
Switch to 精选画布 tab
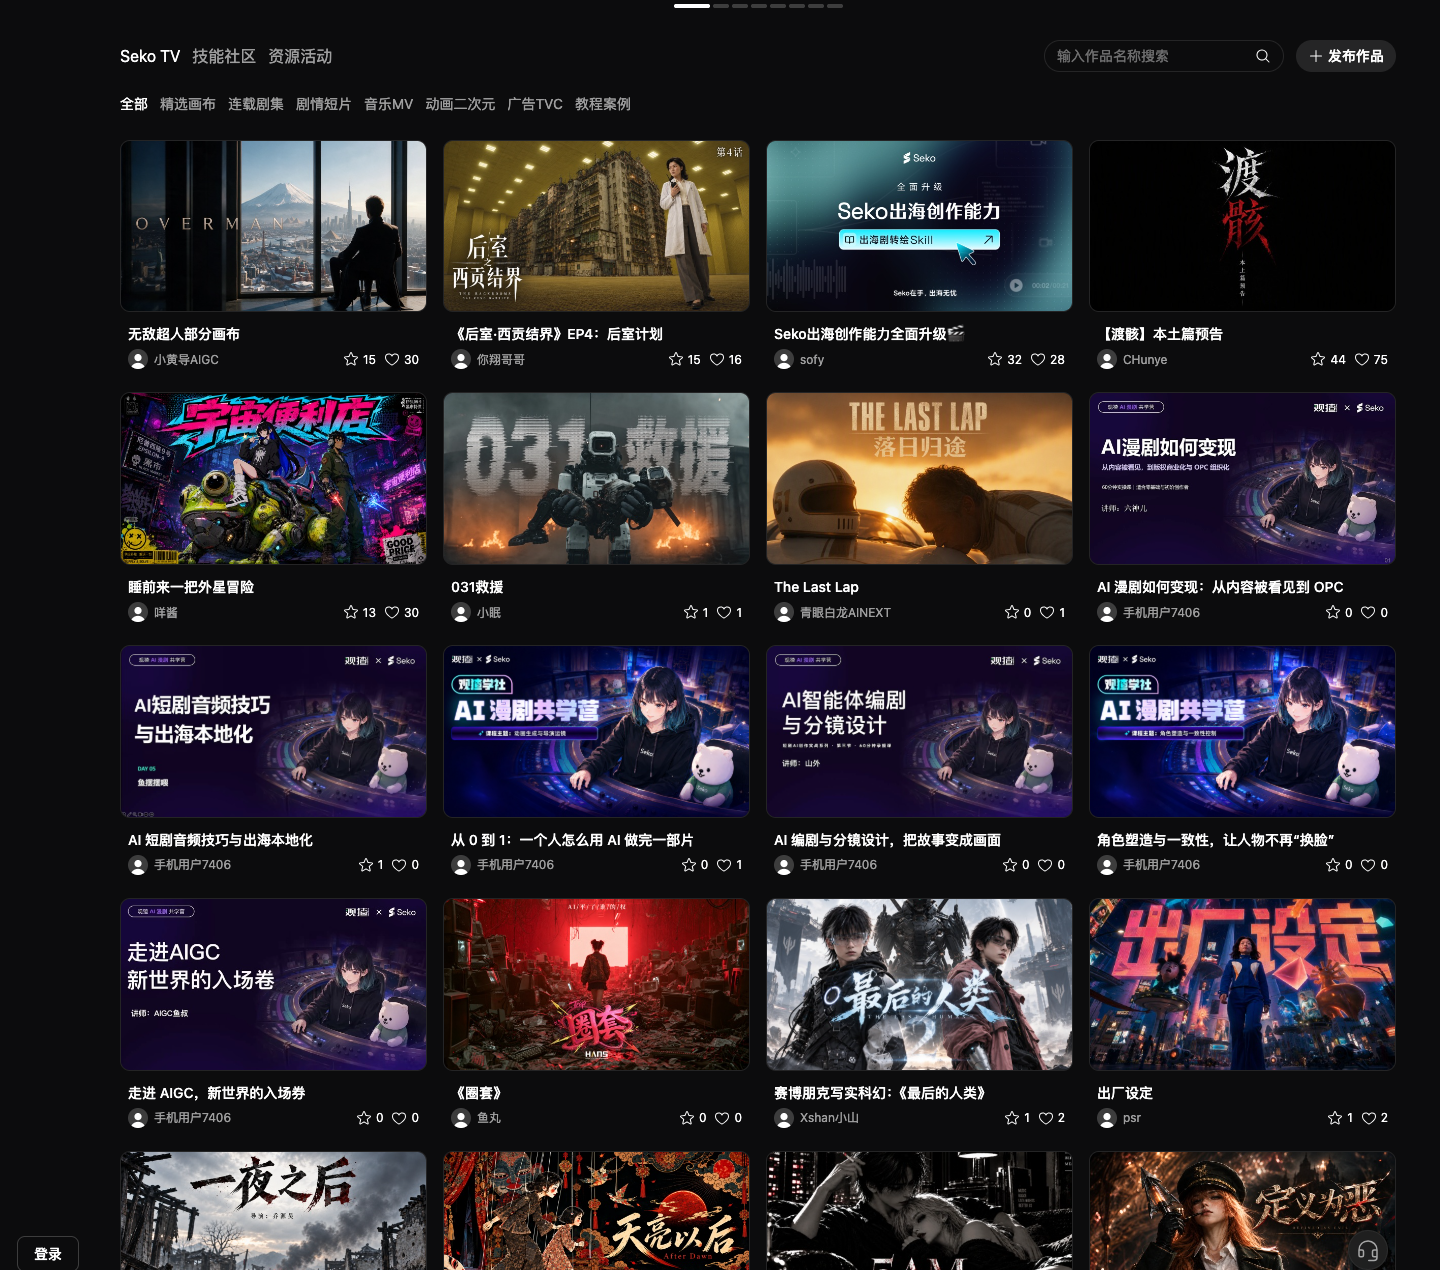click(188, 104)
